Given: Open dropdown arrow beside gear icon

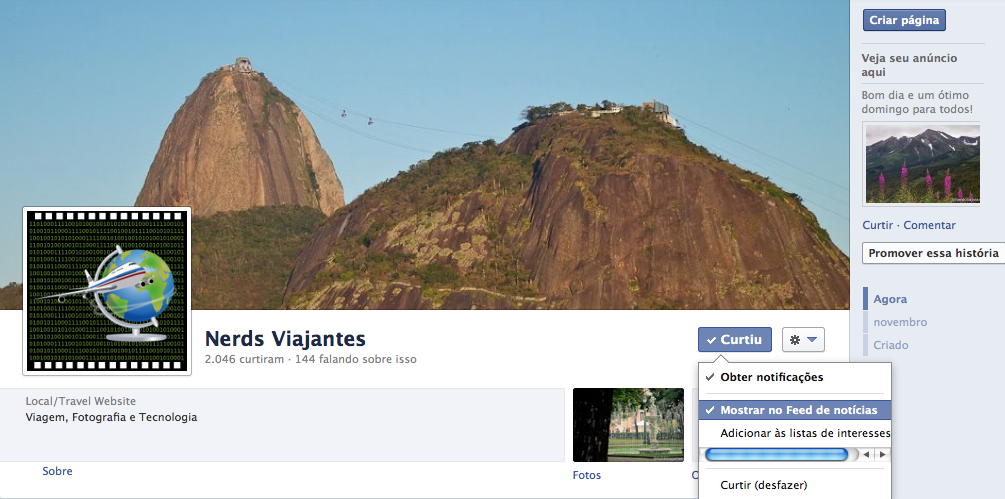Looking at the screenshot, I should tap(811, 339).
